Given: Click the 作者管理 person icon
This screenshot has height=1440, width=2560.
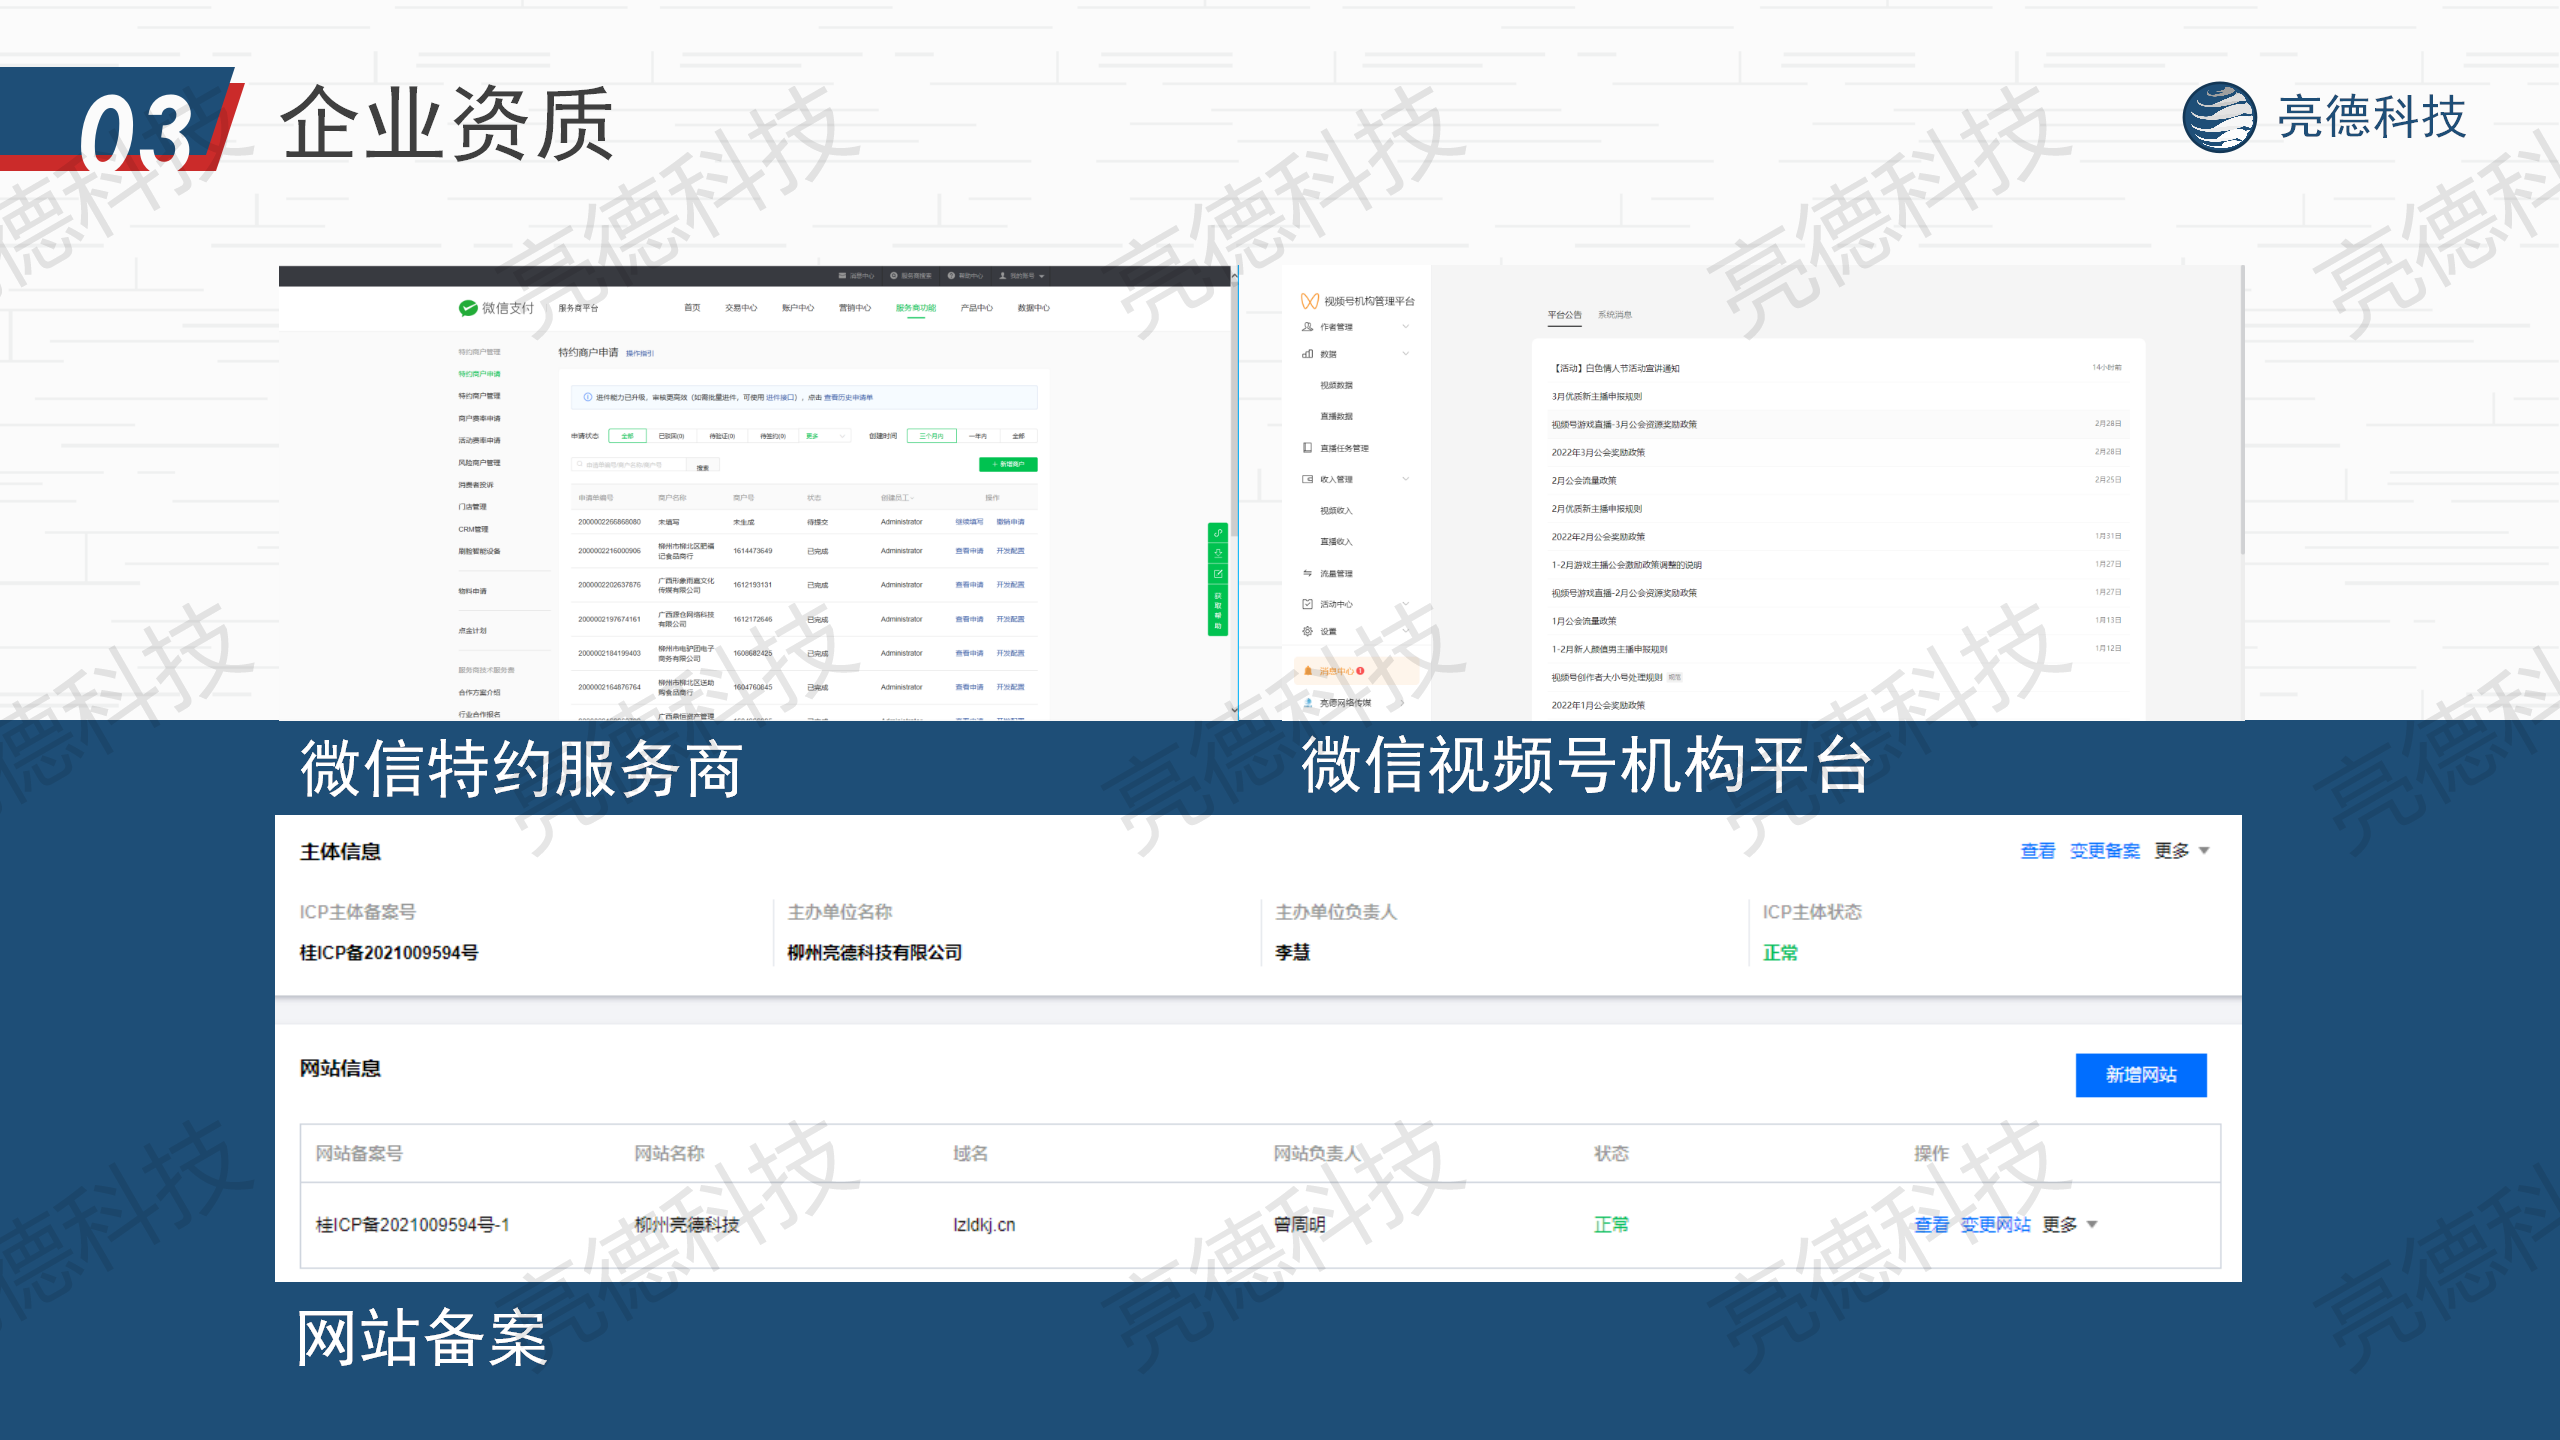Looking at the screenshot, I should (x=1307, y=326).
